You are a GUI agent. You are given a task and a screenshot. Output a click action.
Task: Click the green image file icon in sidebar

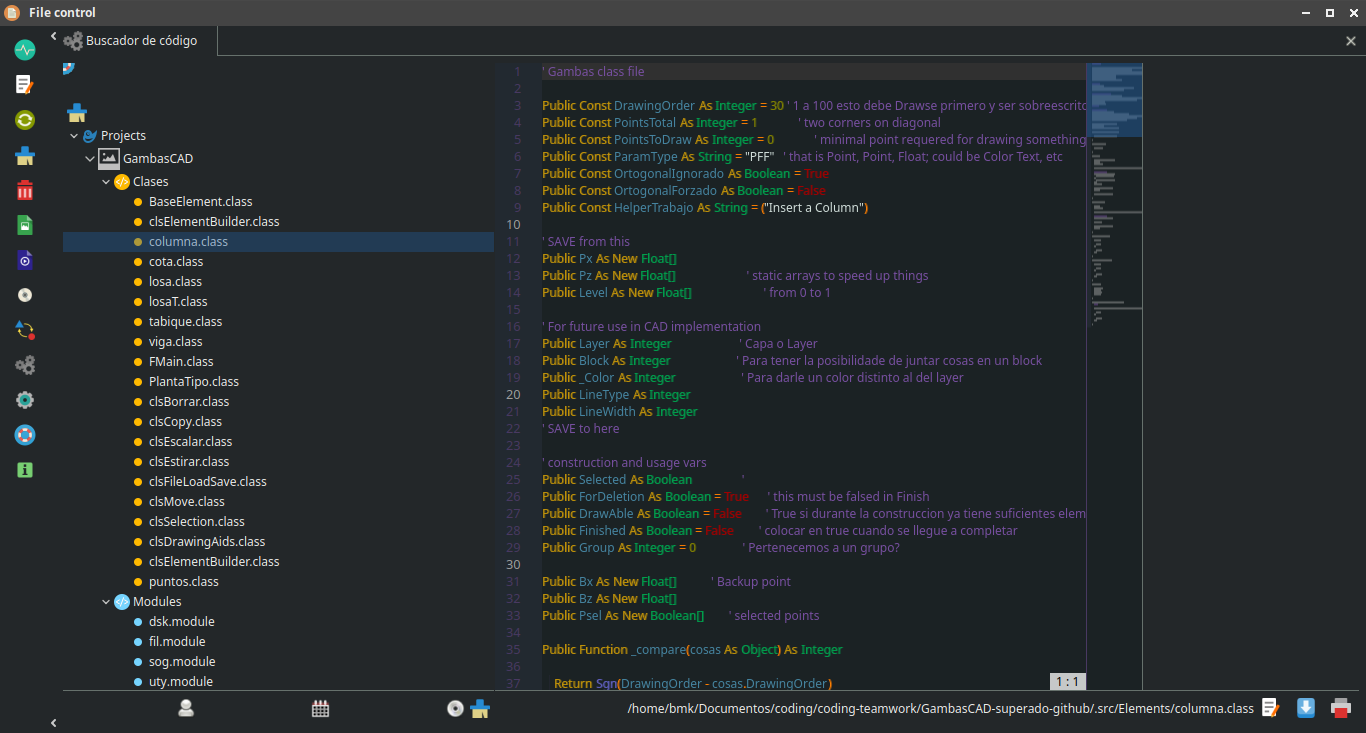point(25,225)
